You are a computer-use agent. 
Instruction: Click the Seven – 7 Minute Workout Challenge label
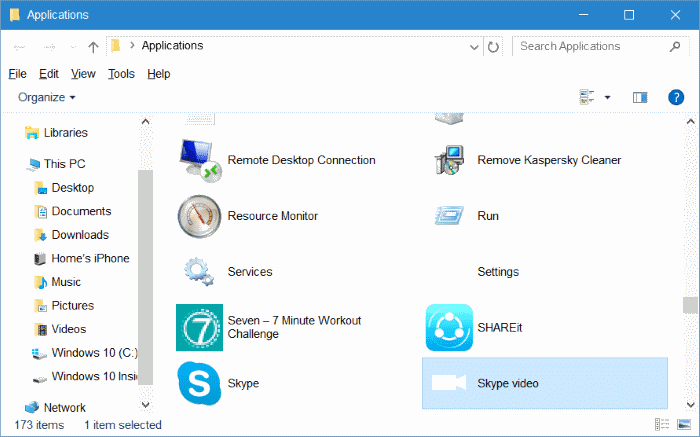point(294,327)
